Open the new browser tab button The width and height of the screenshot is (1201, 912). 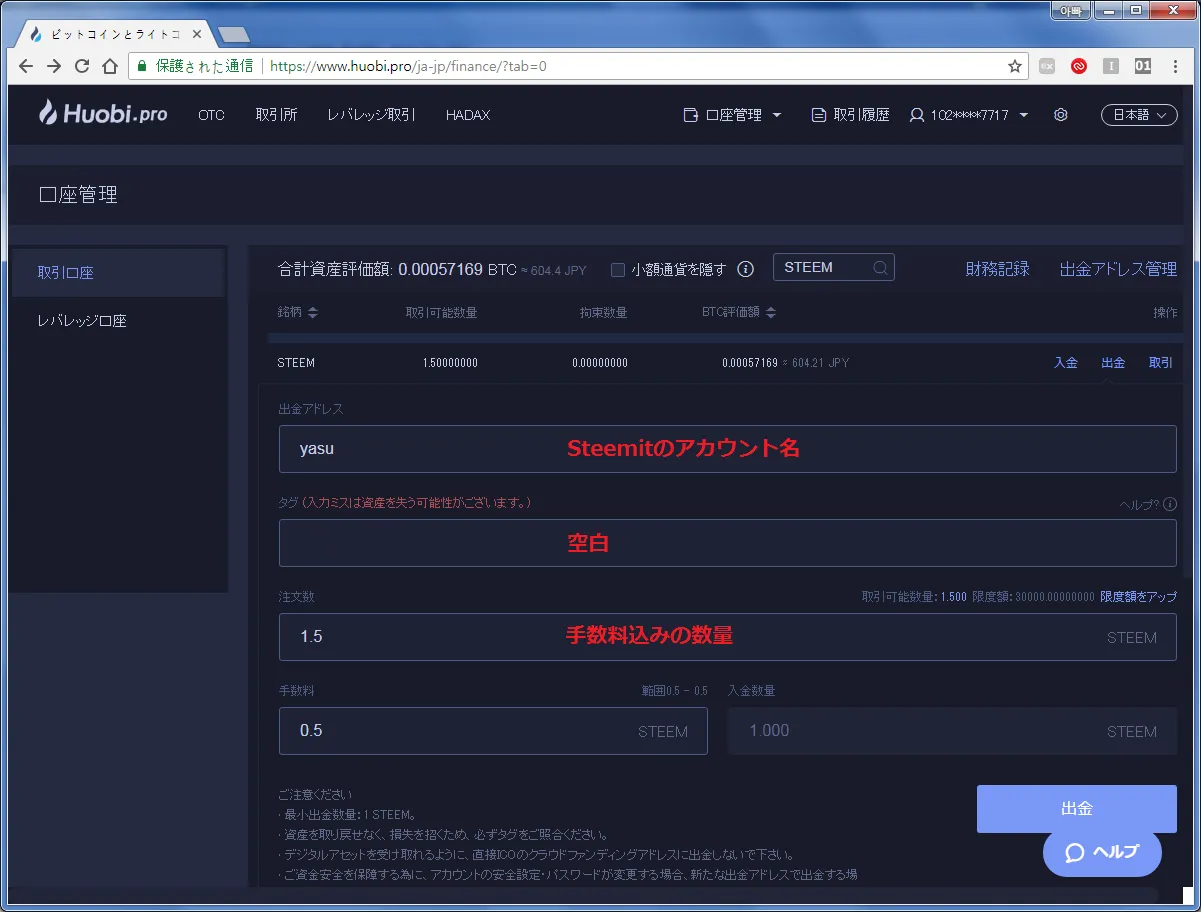(233, 35)
